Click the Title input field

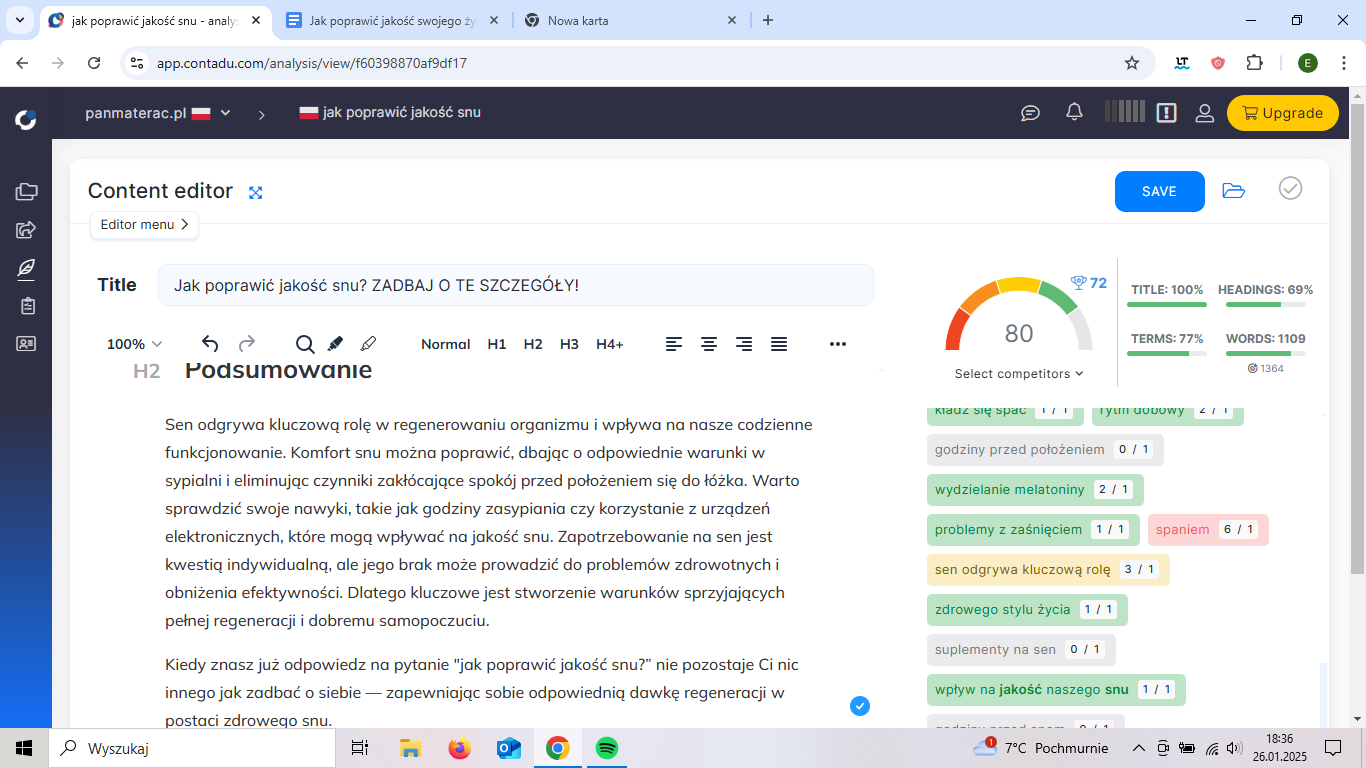coord(516,285)
